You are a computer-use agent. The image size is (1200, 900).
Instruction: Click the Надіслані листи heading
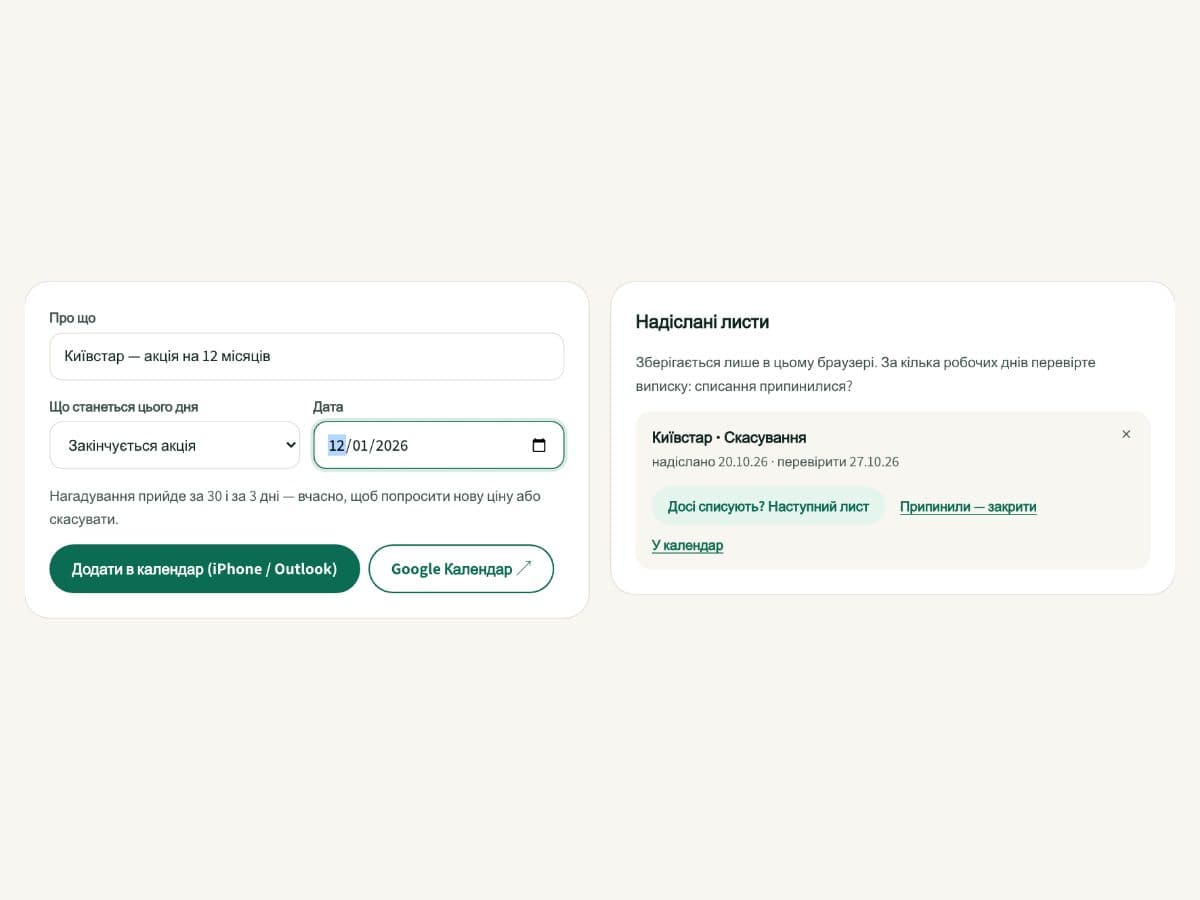tap(702, 322)
